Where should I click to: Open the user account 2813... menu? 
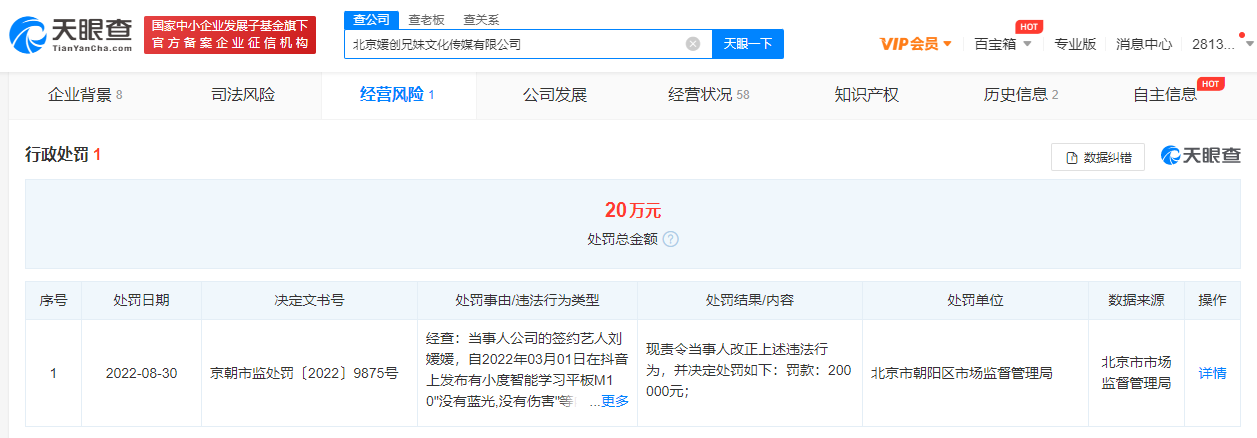tap(1217, 44)
